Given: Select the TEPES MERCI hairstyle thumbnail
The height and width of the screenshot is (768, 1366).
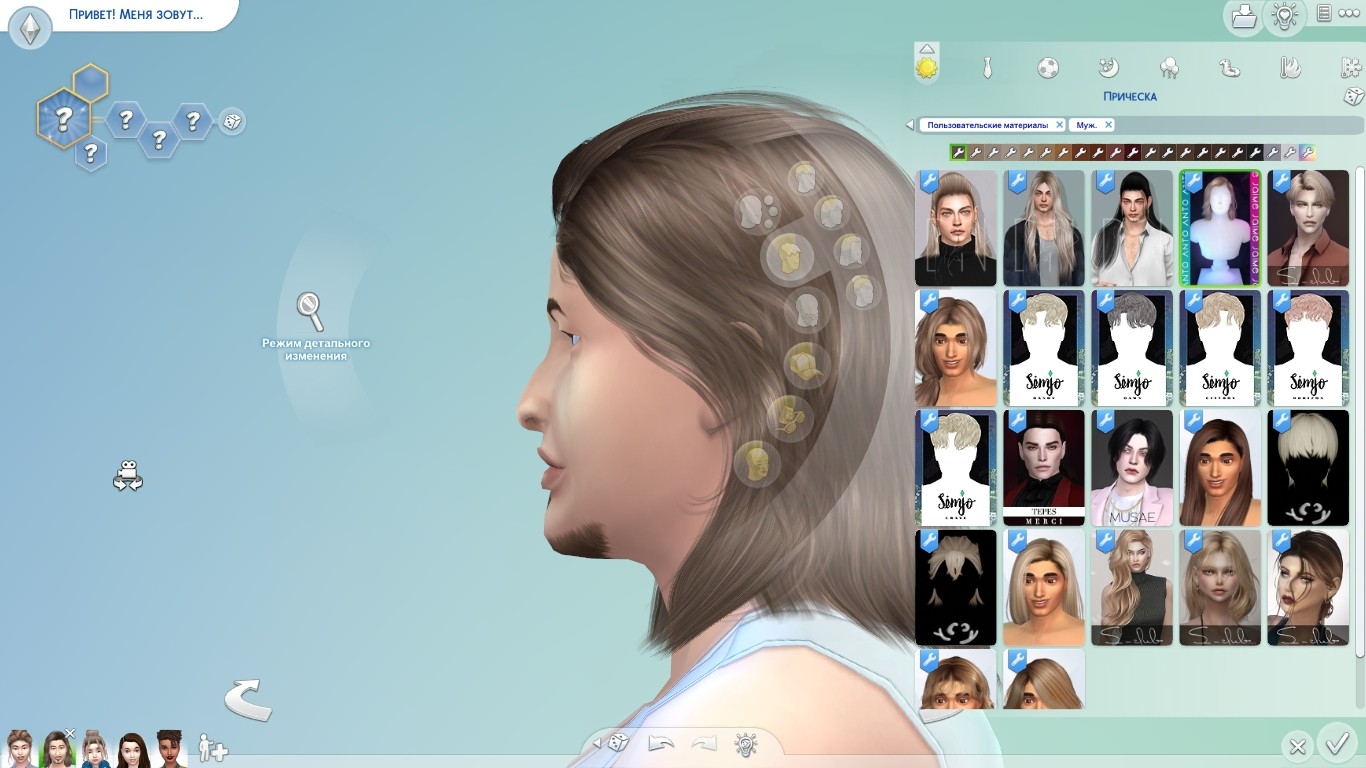Looking at the screenshot, I should click(1044, 468).
